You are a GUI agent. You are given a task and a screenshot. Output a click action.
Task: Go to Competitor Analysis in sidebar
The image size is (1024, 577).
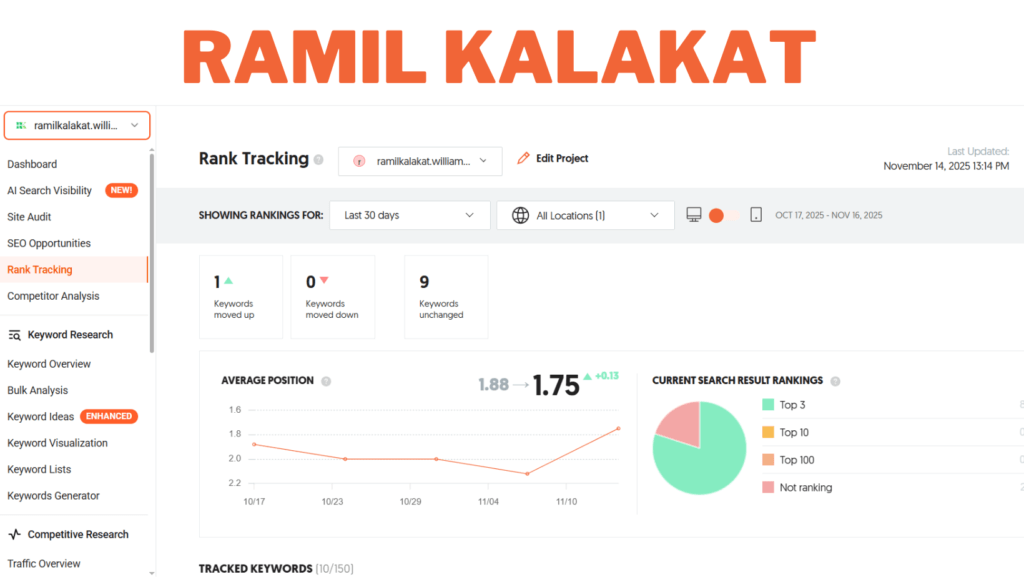(x=53, y=296)
